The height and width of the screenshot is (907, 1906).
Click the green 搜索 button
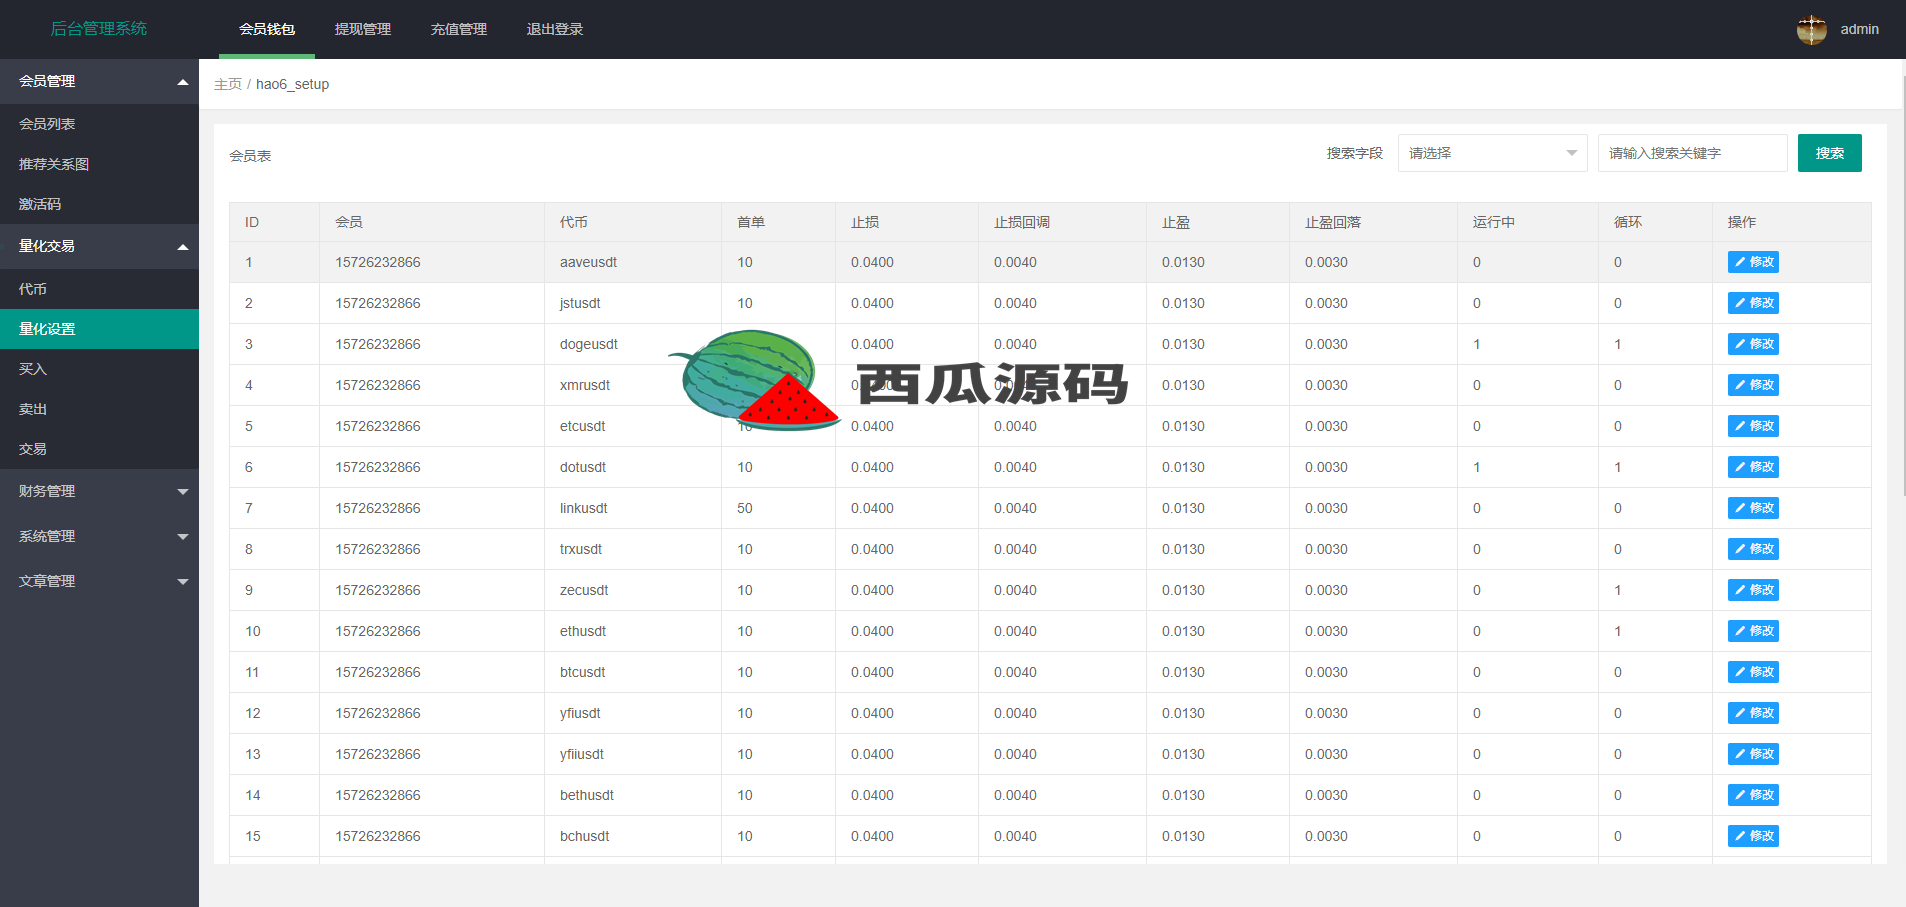pyautogui.click(x=1829, y=153)
